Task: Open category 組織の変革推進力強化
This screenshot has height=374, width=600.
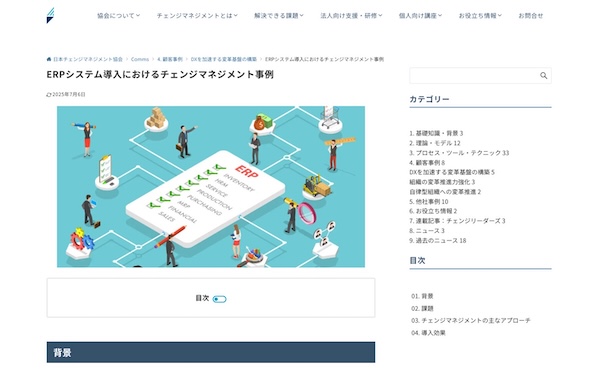Action: [442, 182]
